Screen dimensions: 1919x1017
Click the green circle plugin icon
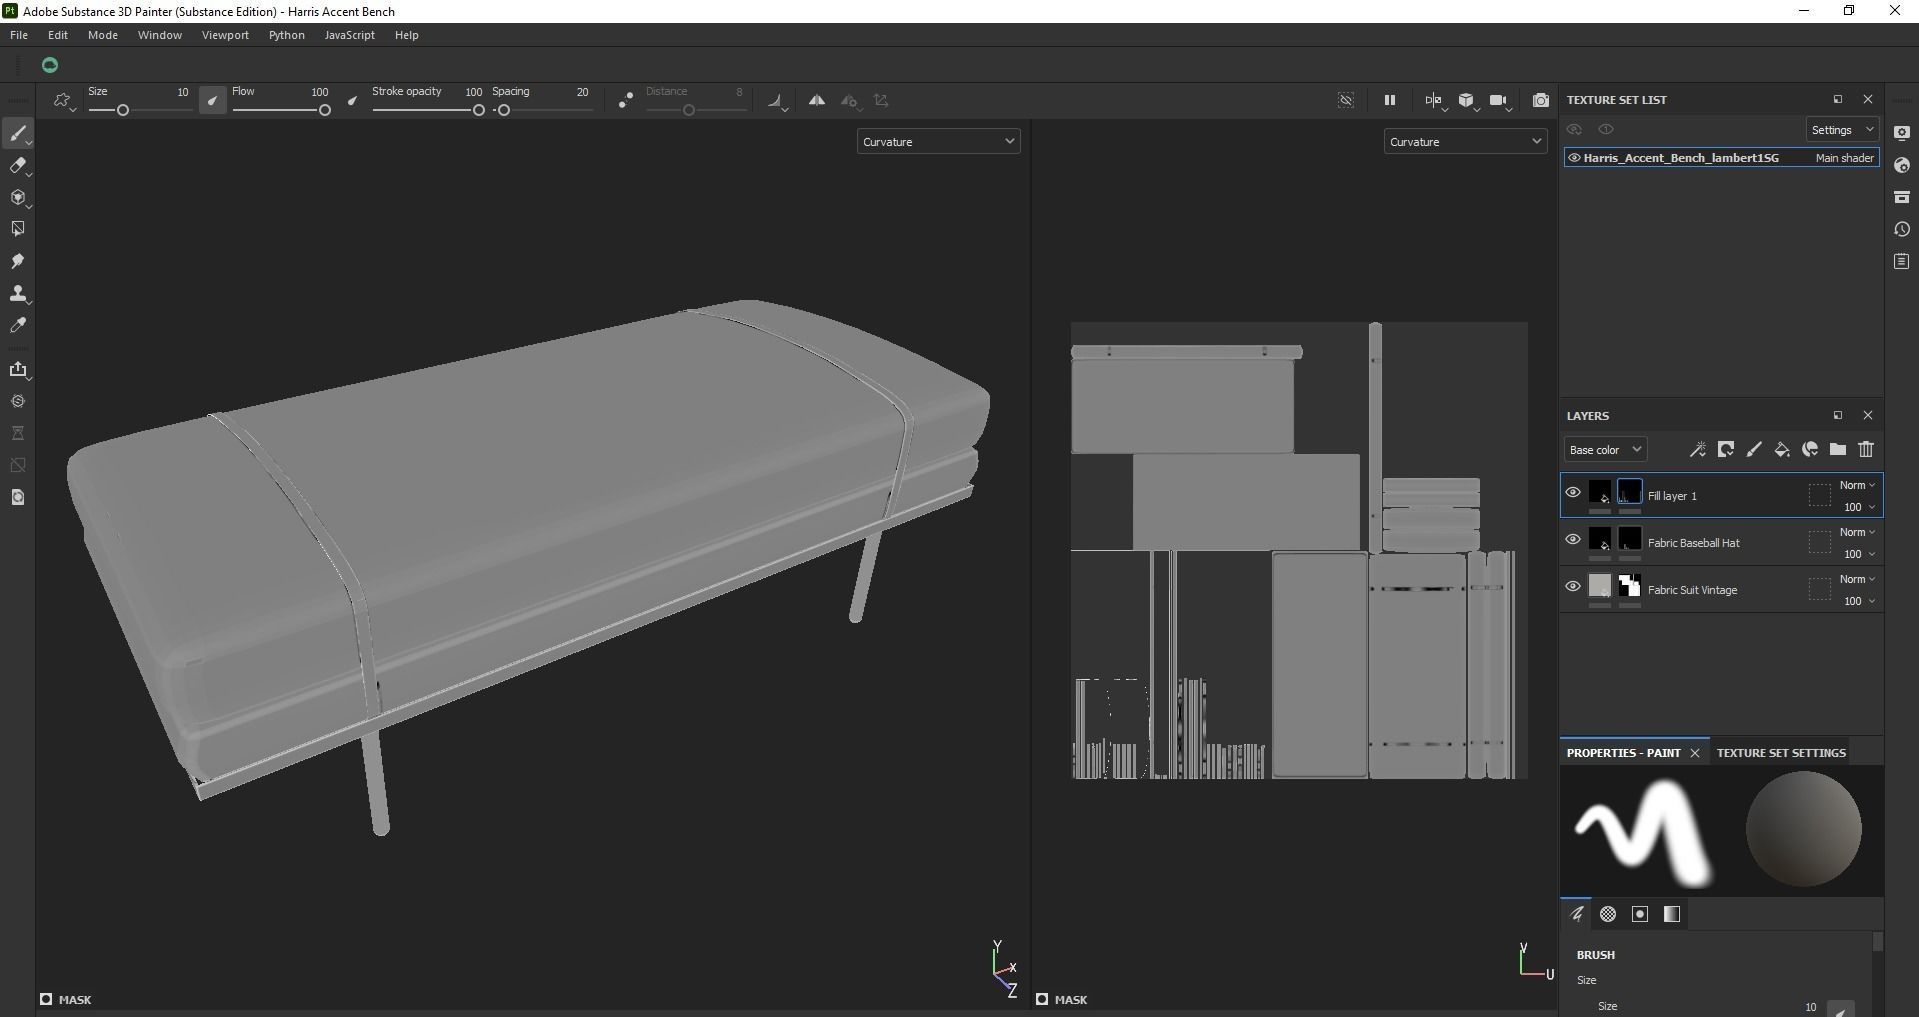(x=50, y=66)
